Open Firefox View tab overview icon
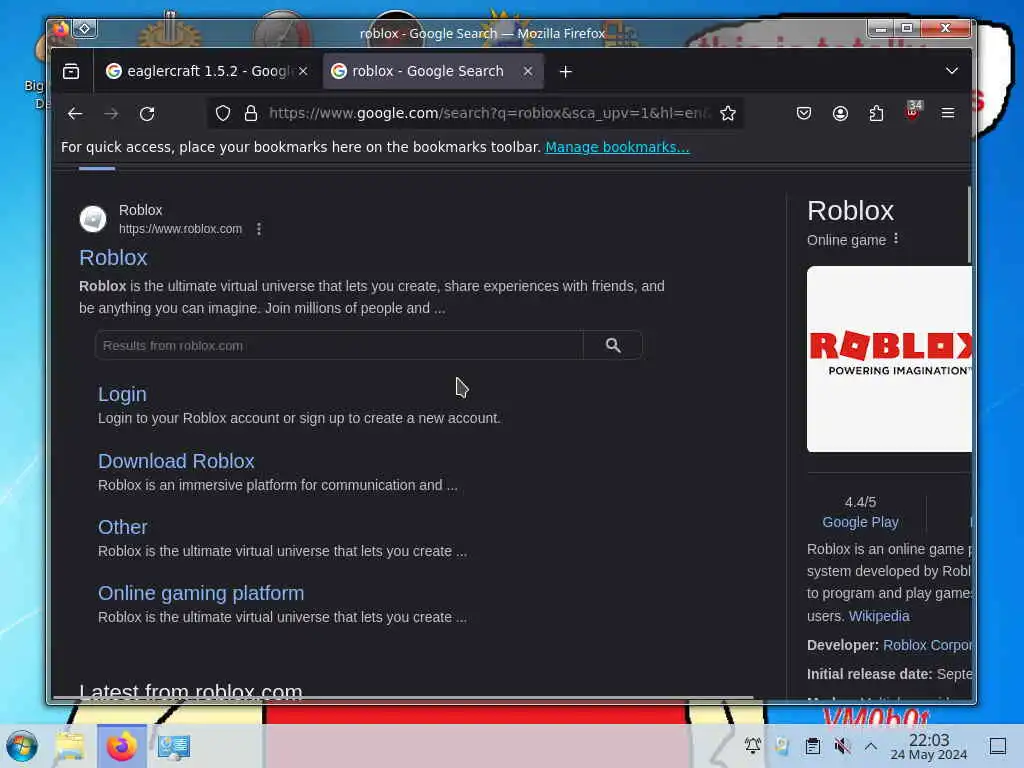The width and height of the screenshot is (1024, 768). pyautogui.click(x=71, y=71)
